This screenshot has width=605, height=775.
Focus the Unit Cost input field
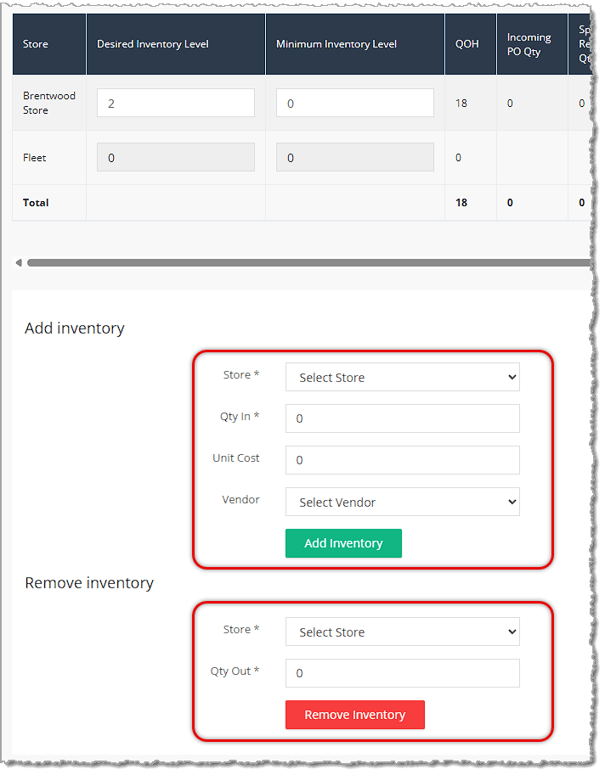click(x=402, y=460)
